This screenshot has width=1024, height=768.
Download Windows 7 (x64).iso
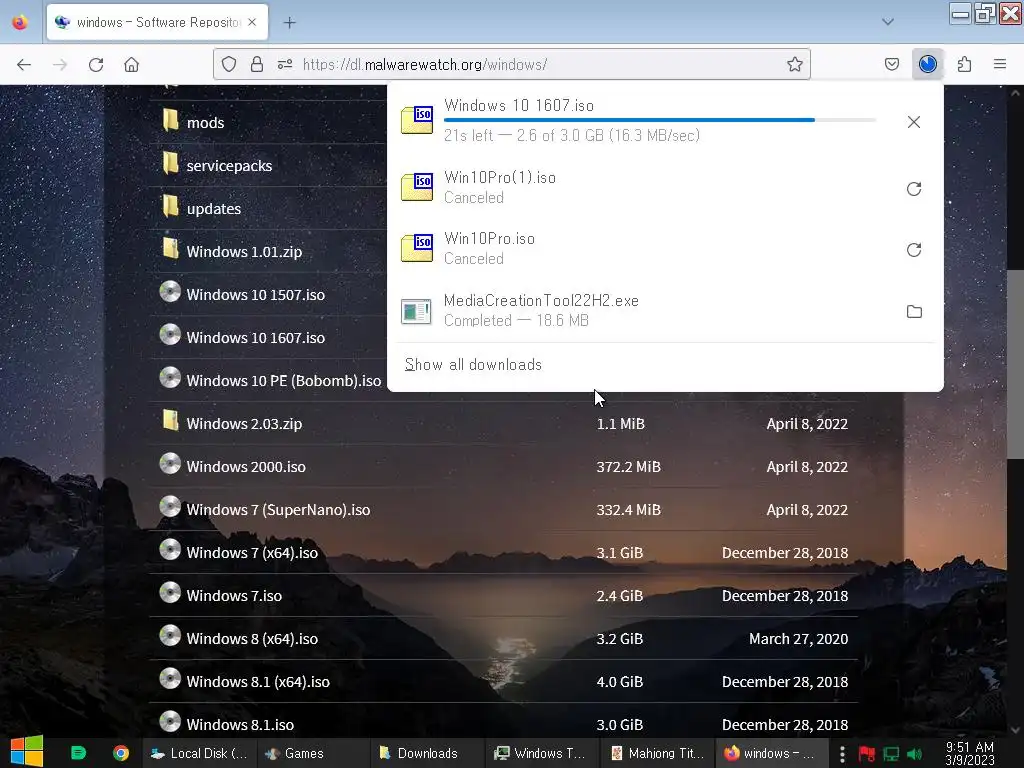click(x=252, y=553)
